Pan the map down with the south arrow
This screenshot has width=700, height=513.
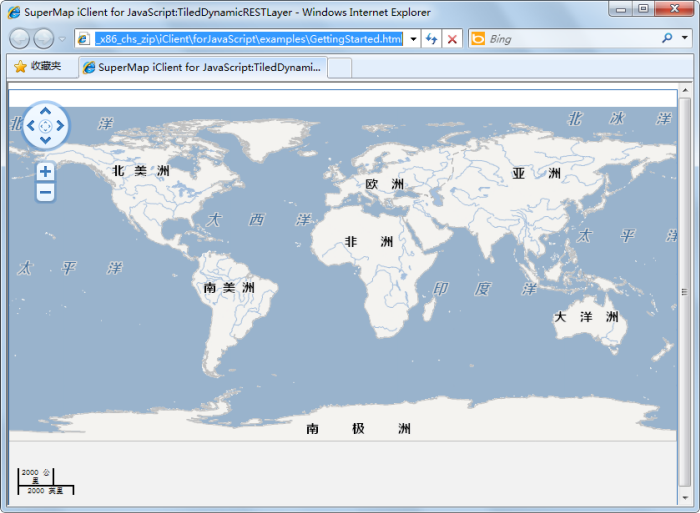pos(45,141)
